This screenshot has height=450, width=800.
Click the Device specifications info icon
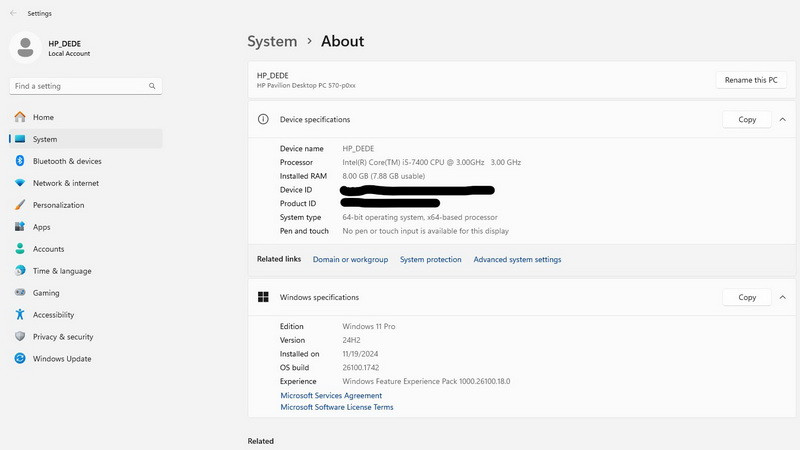tap(263, 119)
